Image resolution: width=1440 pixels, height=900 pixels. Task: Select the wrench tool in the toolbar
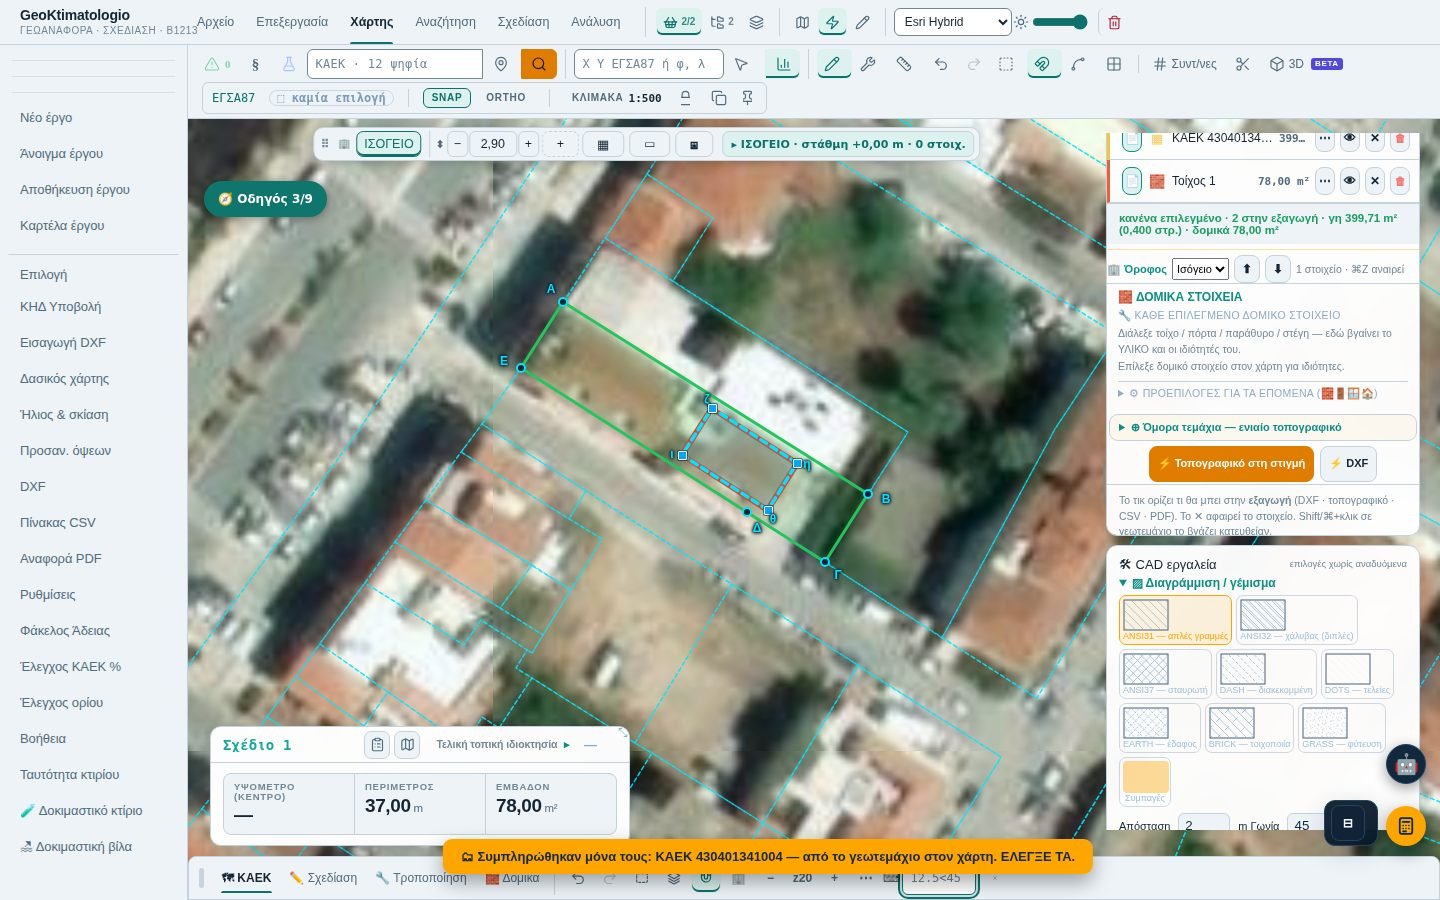point(868,64)
